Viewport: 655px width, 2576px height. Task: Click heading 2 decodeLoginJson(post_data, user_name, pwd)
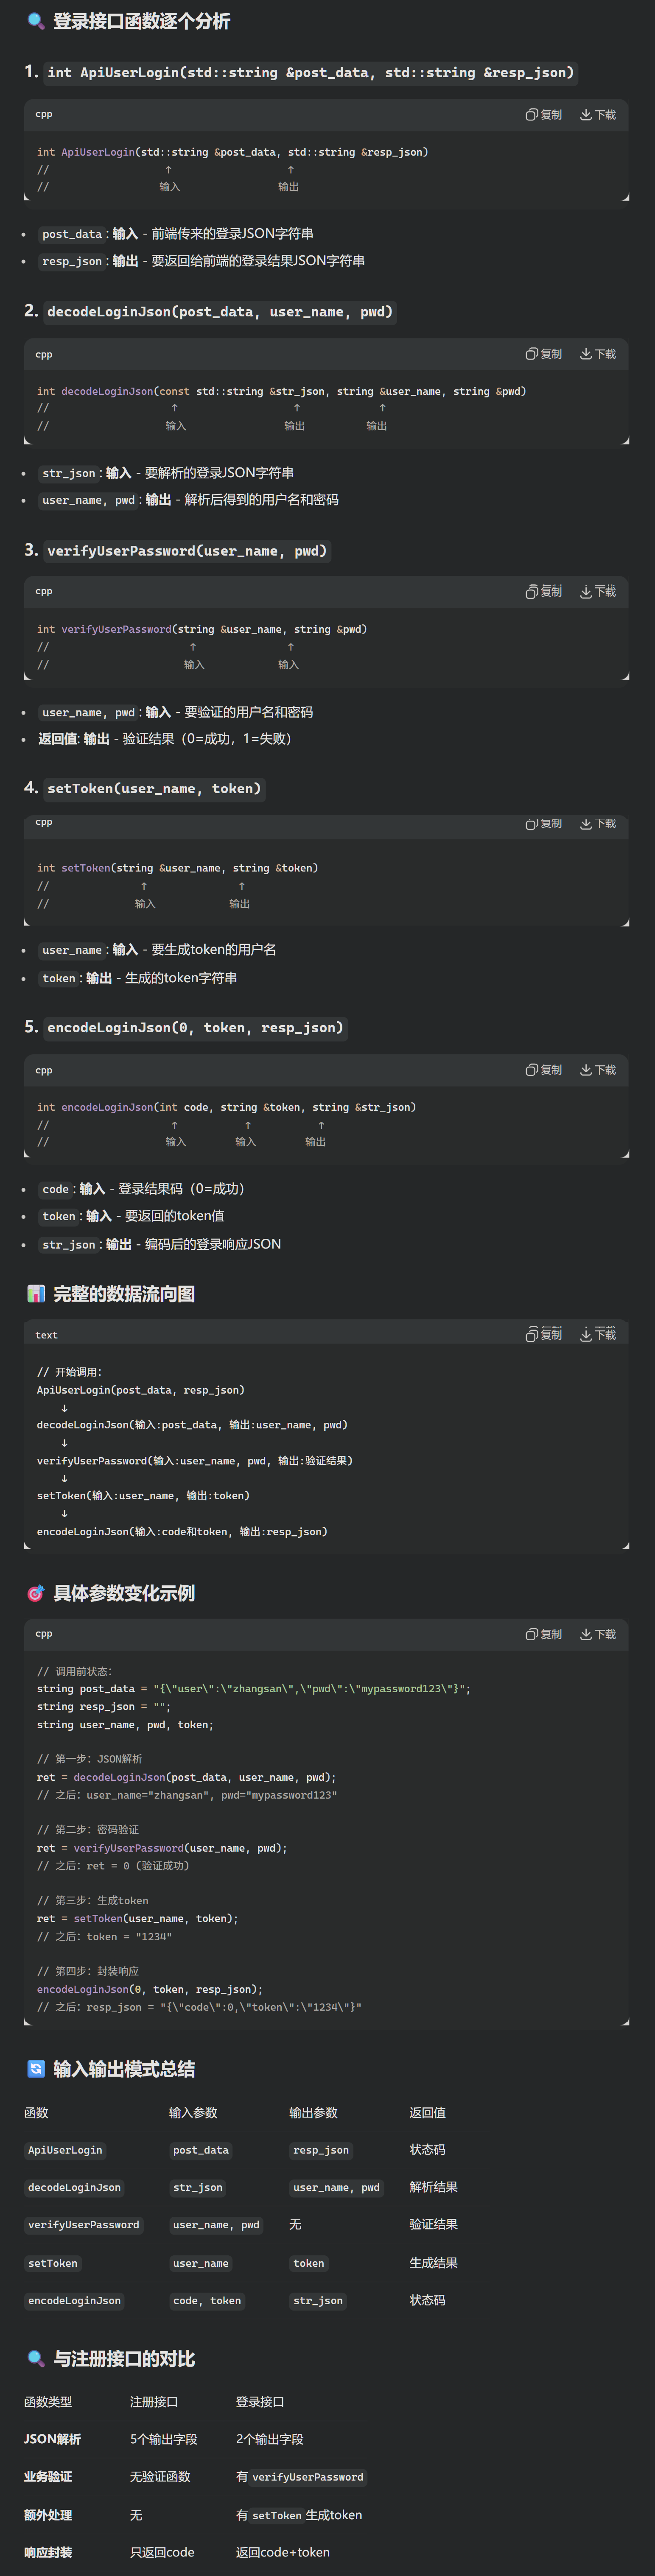[210, 312]
